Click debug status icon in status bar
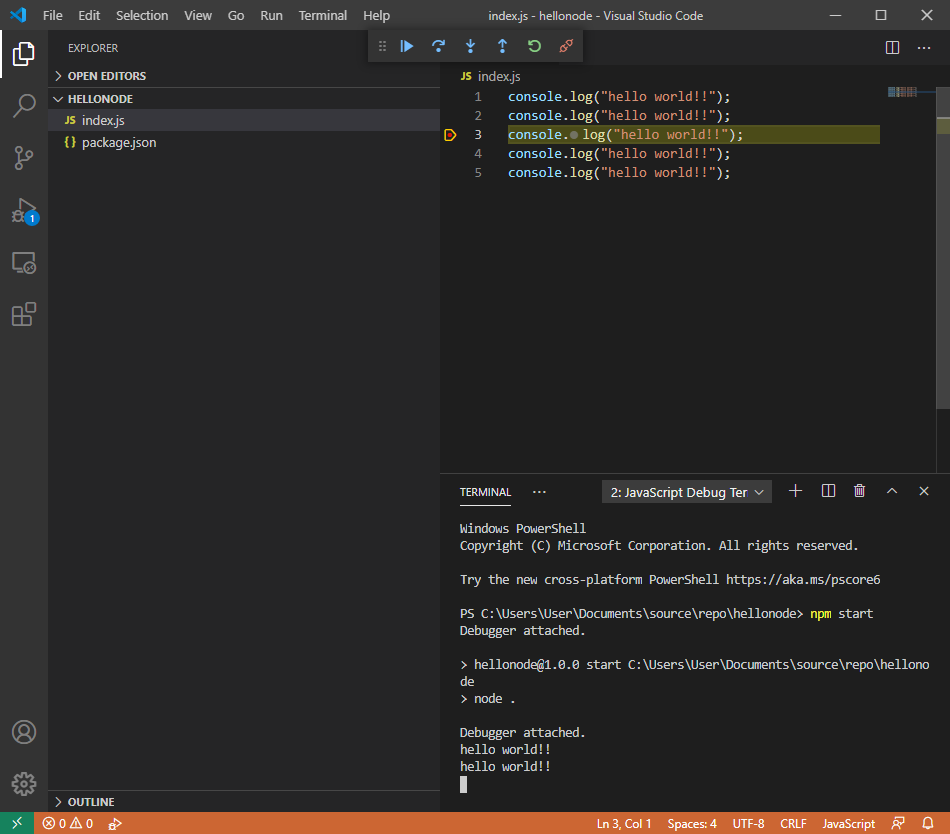This screenshot has width=950, height=834. pyautogui.click(x=115, y=824)
